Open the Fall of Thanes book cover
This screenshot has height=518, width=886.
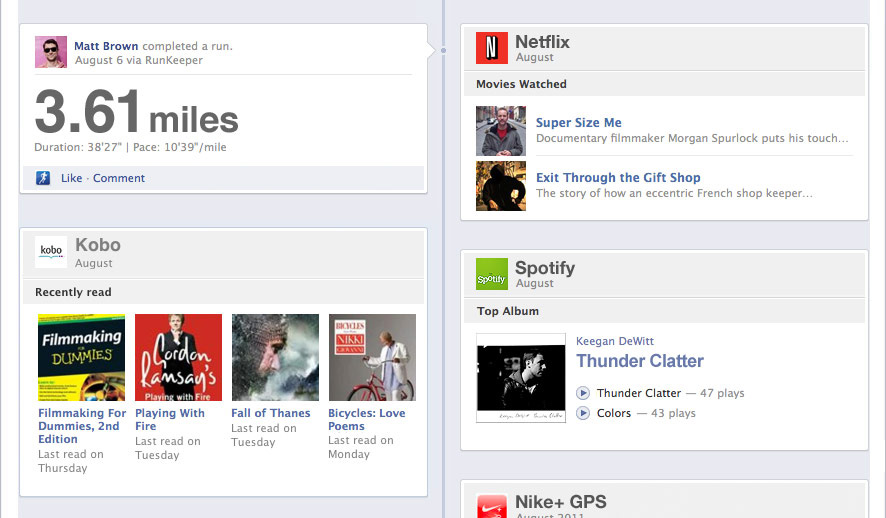click(275, 357)
